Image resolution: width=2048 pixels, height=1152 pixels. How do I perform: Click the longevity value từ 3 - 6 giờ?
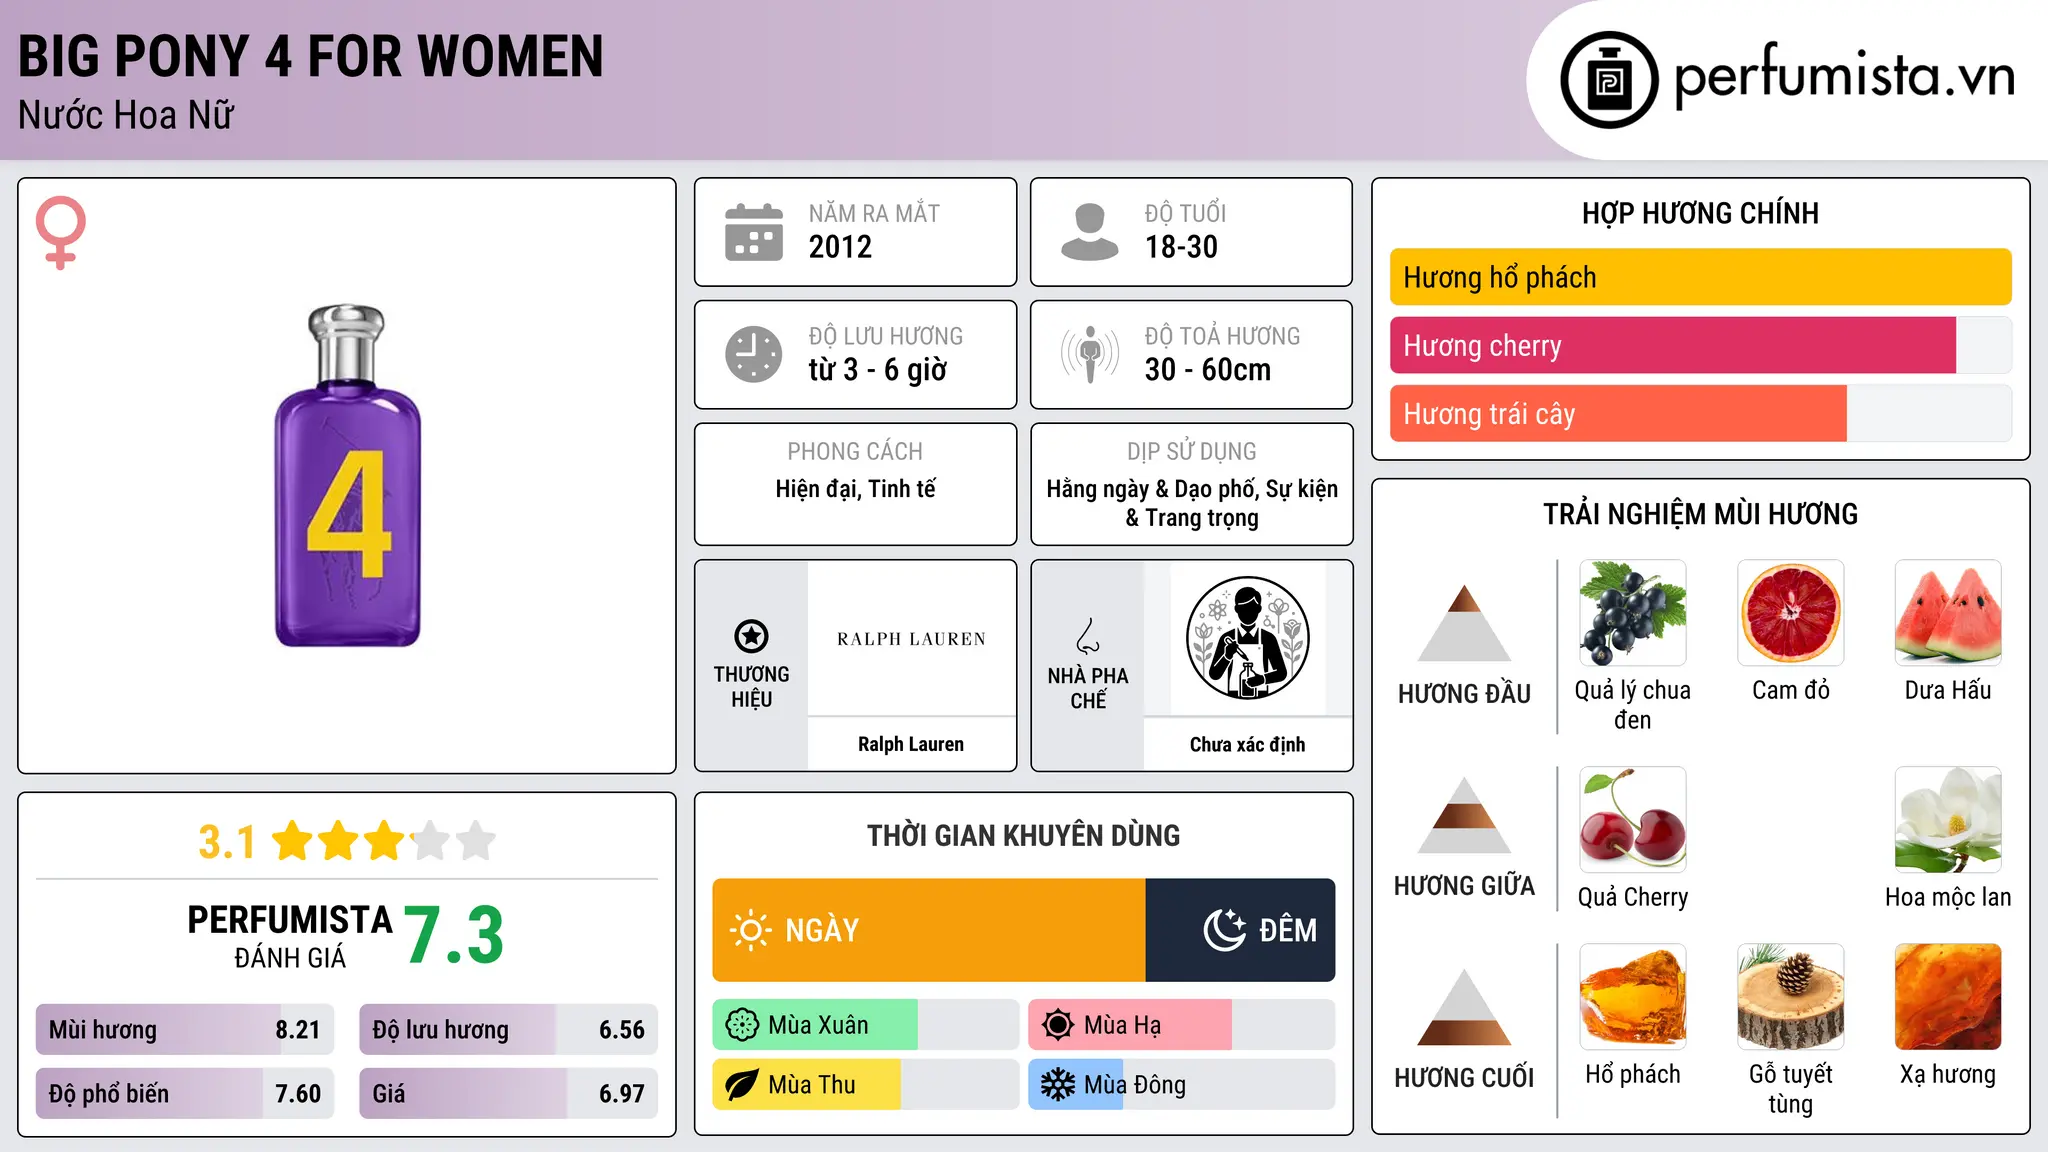click(x=877, y=370)
